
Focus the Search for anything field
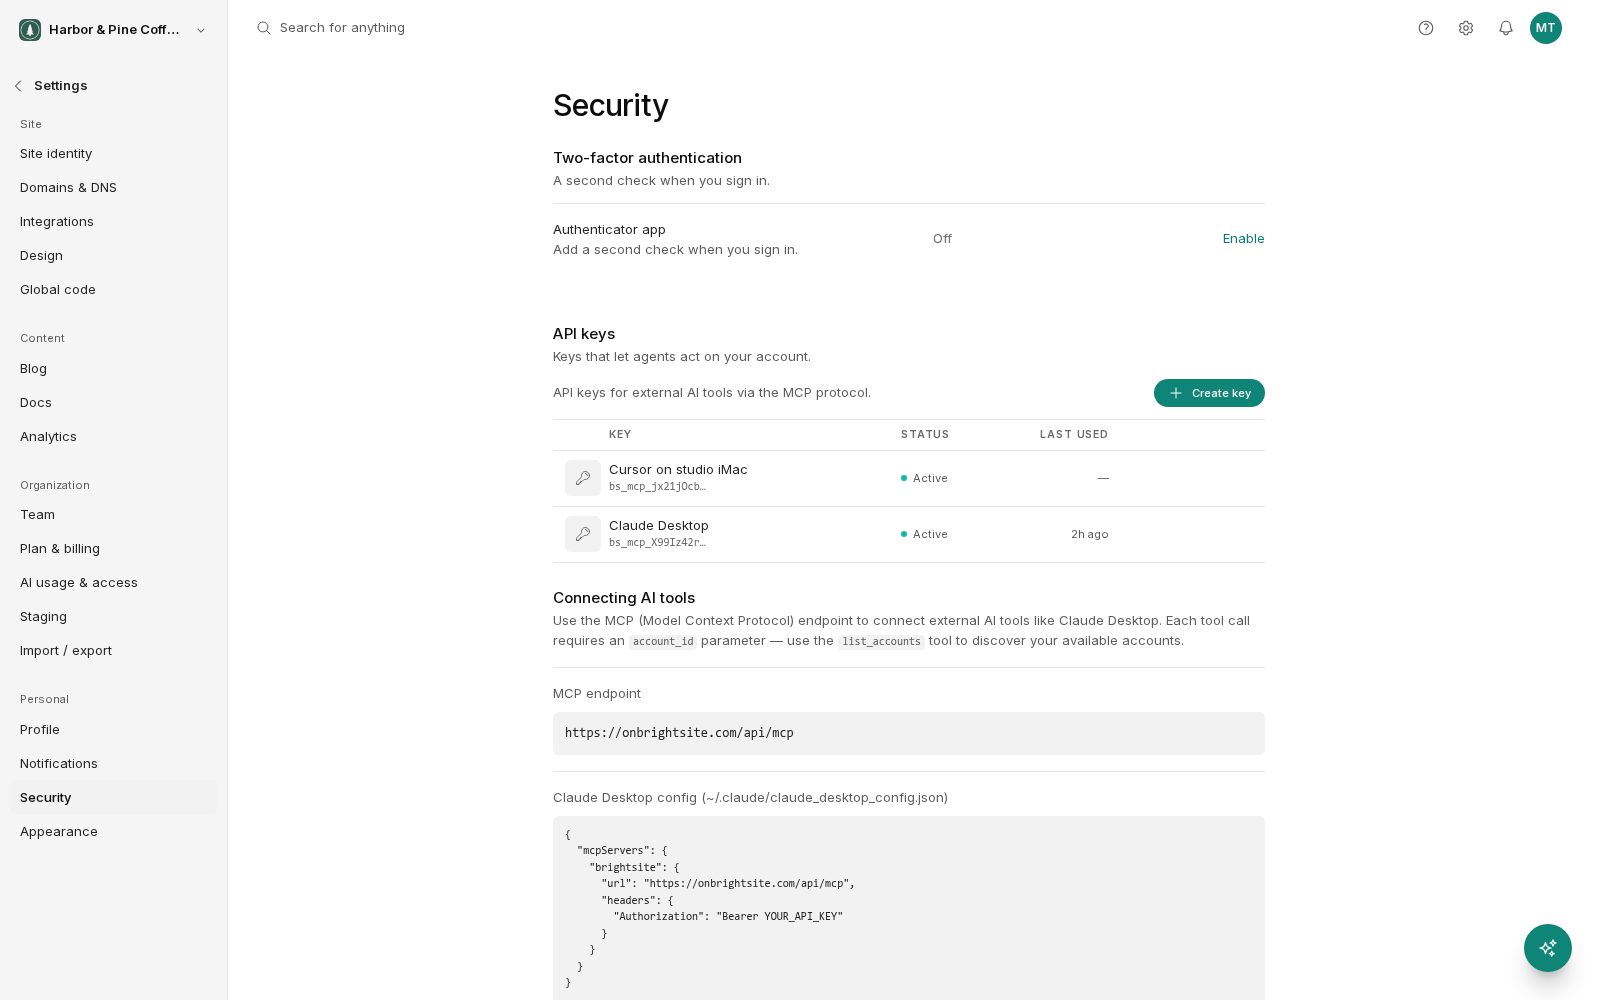(342, 28)
